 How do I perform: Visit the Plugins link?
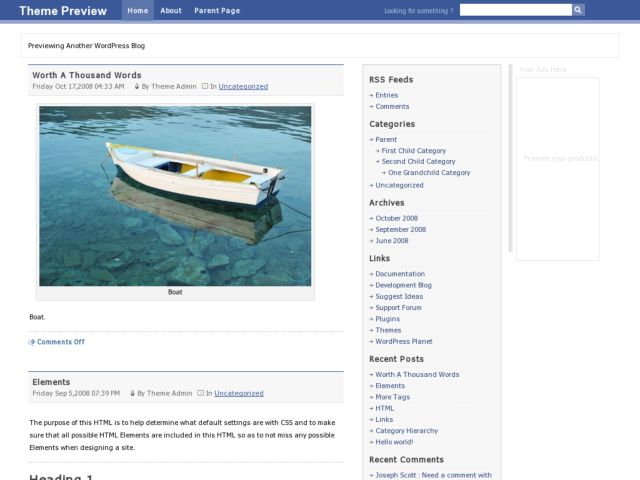(x=388, y=319)
